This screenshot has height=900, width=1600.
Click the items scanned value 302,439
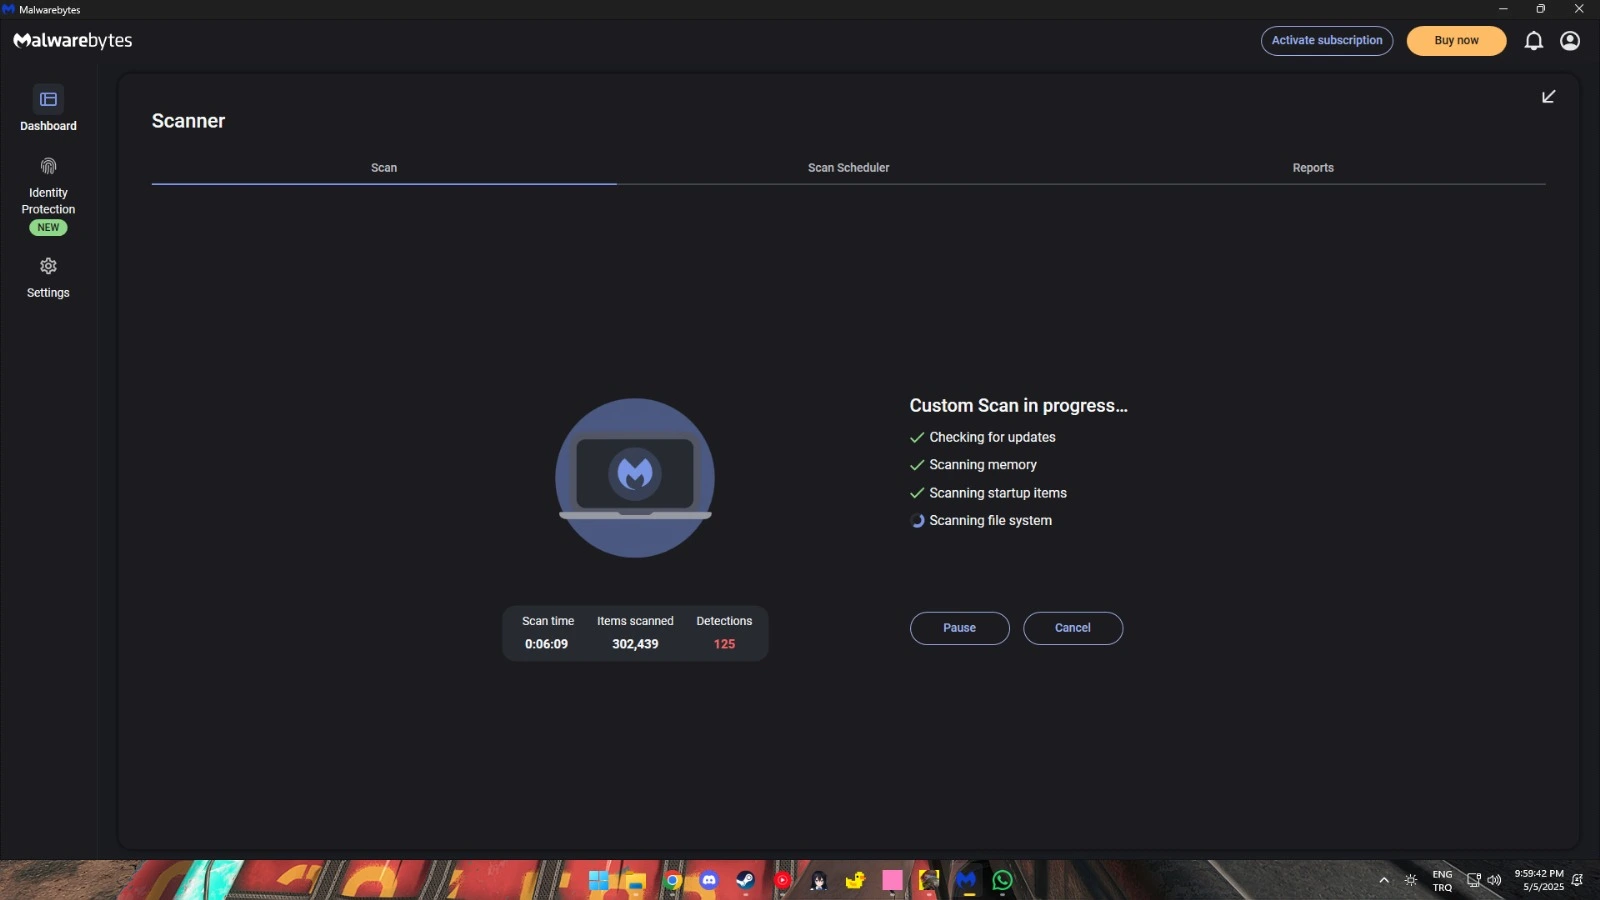coord(635,644)
